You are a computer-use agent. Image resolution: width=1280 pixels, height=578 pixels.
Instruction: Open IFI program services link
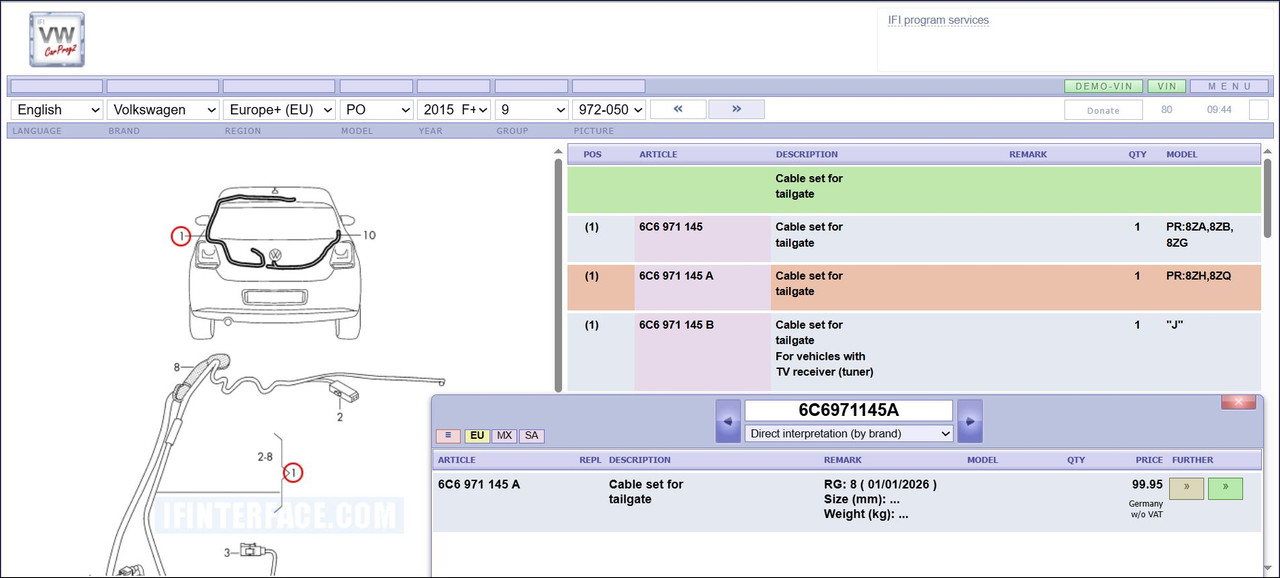(938, 20)
